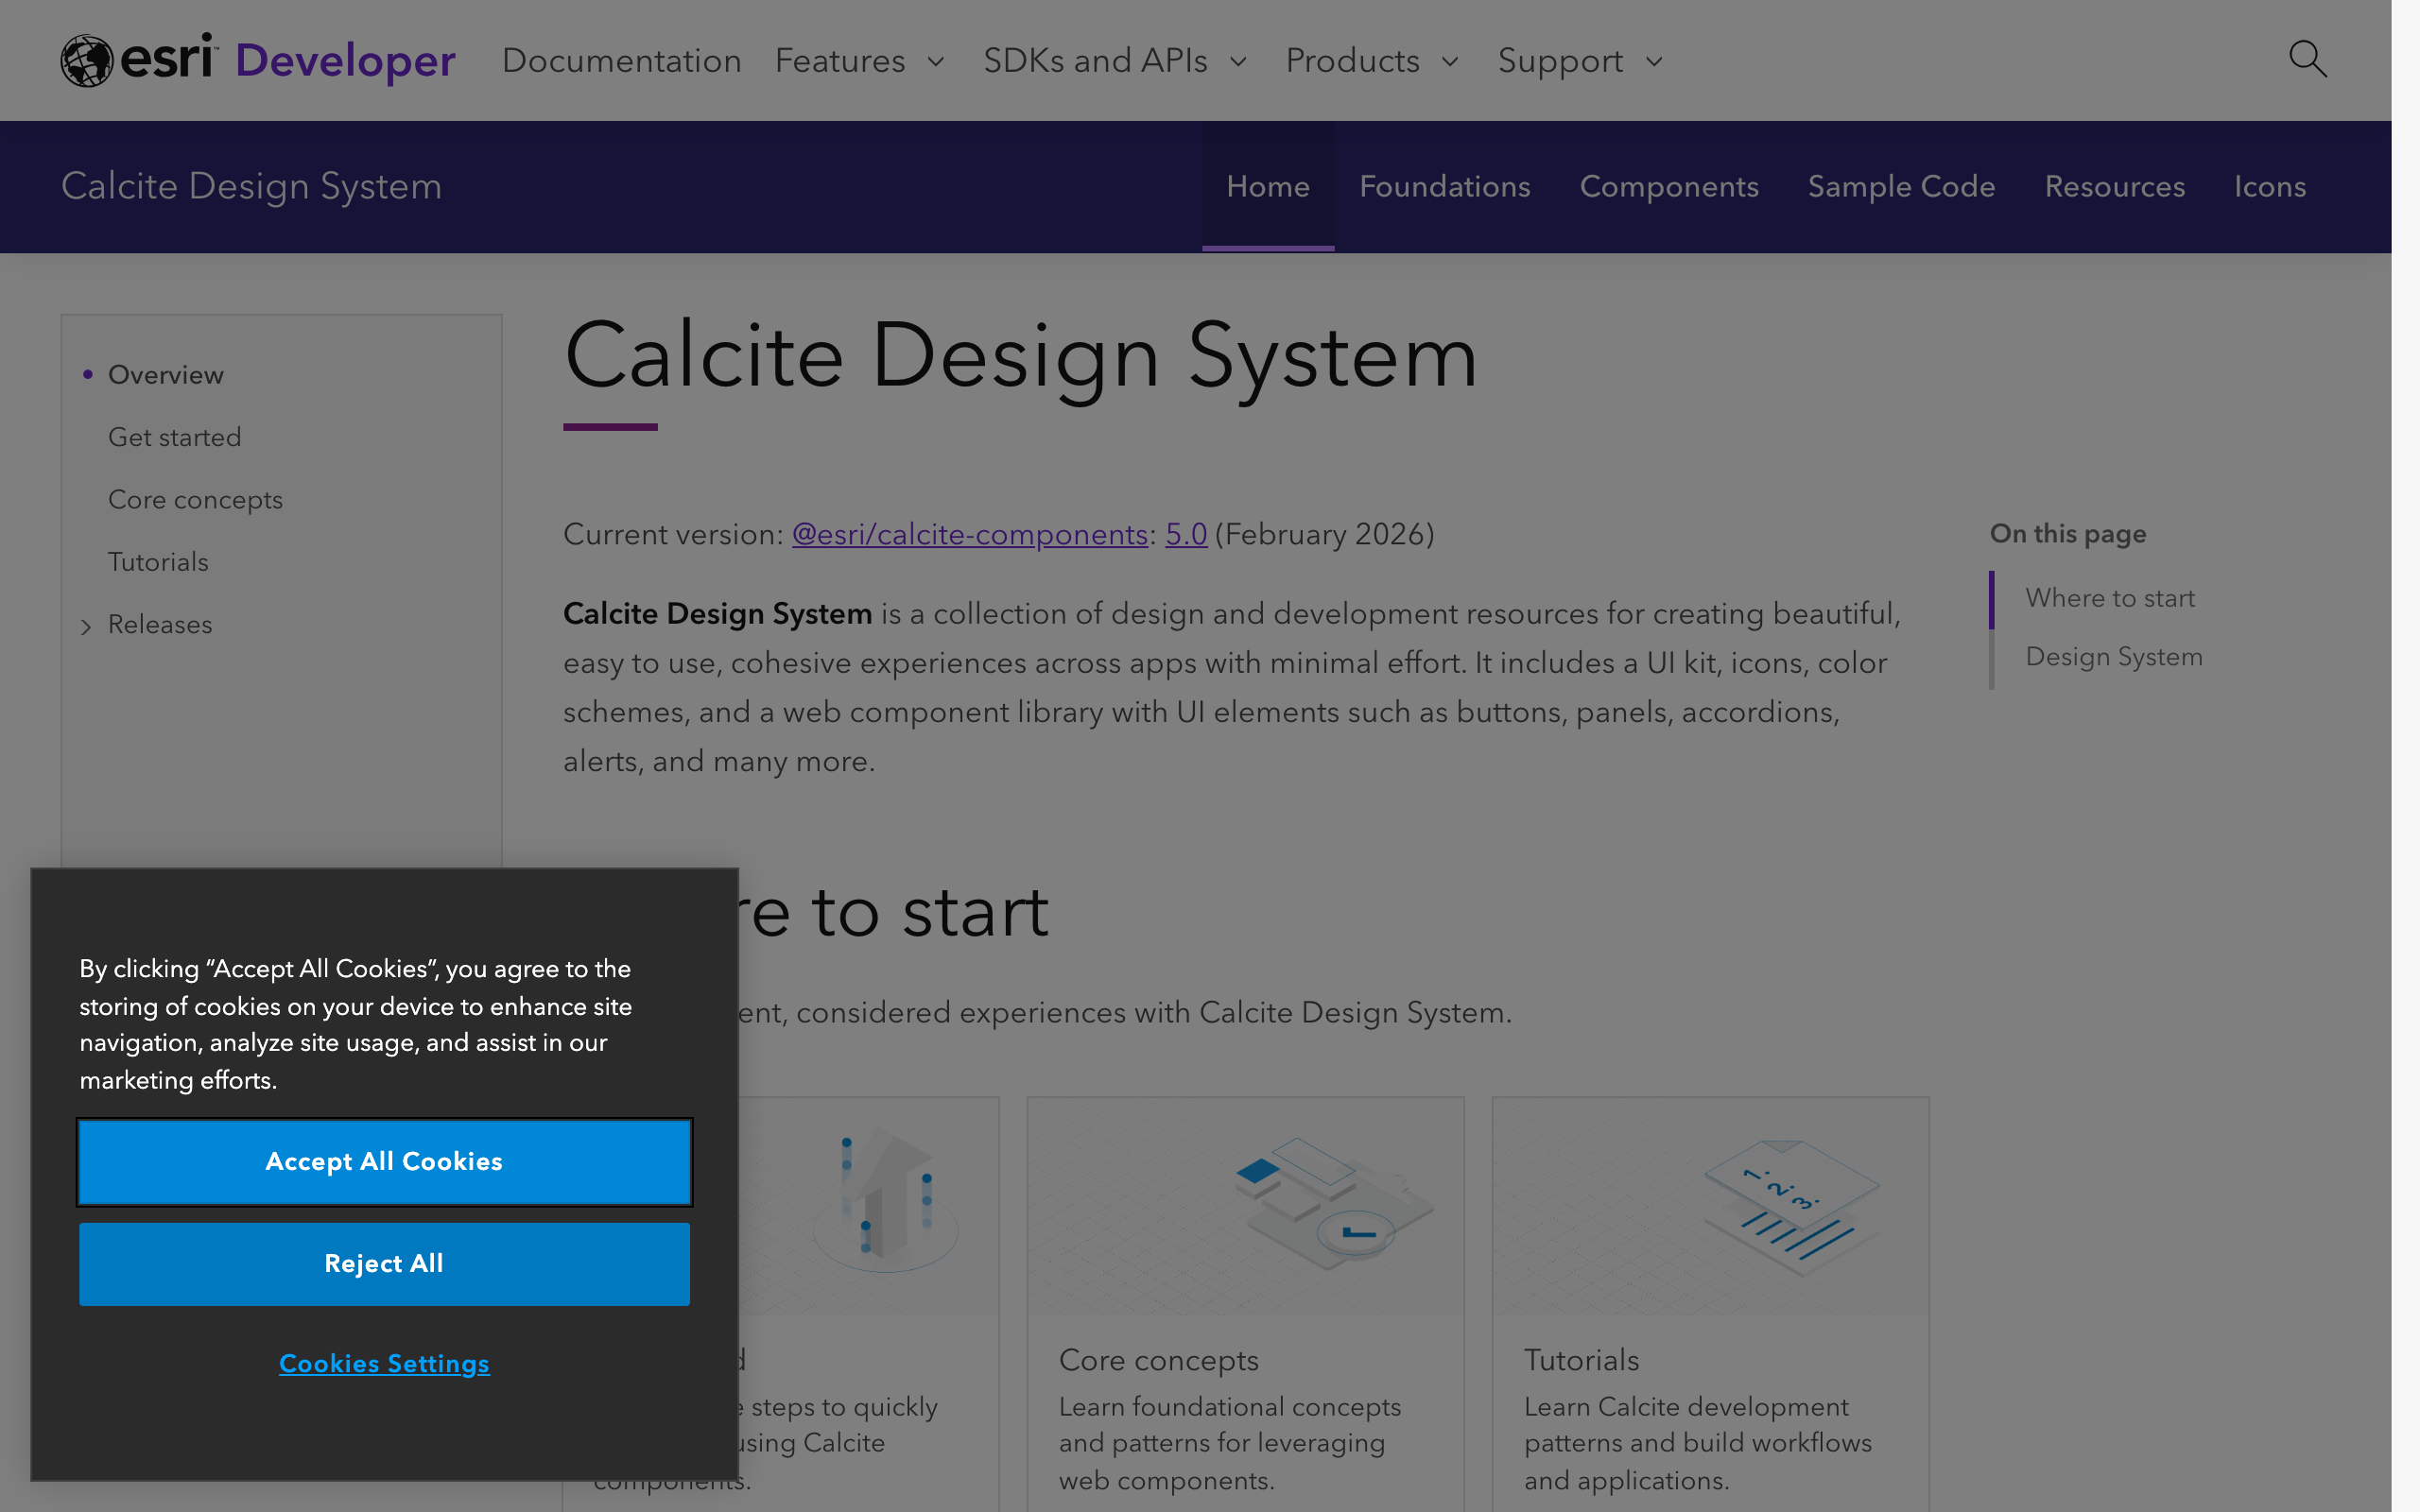Open Core concepts in the sidebar
2420x1512 pixels.
(x=195, y=500)
